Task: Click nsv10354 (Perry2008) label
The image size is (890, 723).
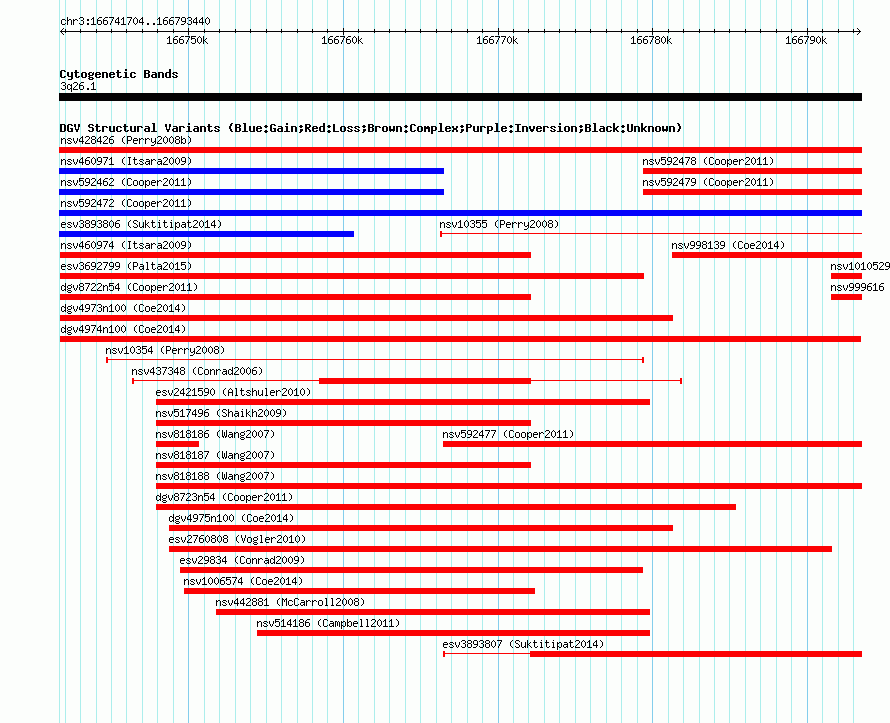Action: click(165, 350)
